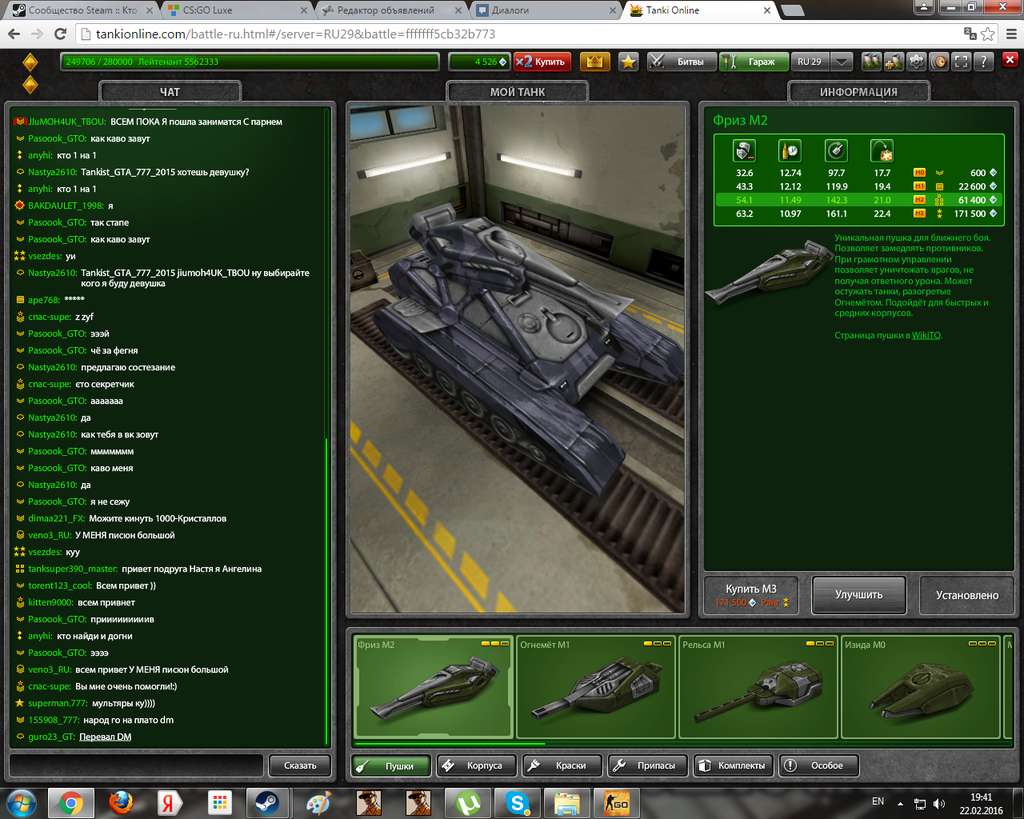This screenshot has width=1024, height=819.
Task: Open the Комплекты category tab
Action: point(733,765)
